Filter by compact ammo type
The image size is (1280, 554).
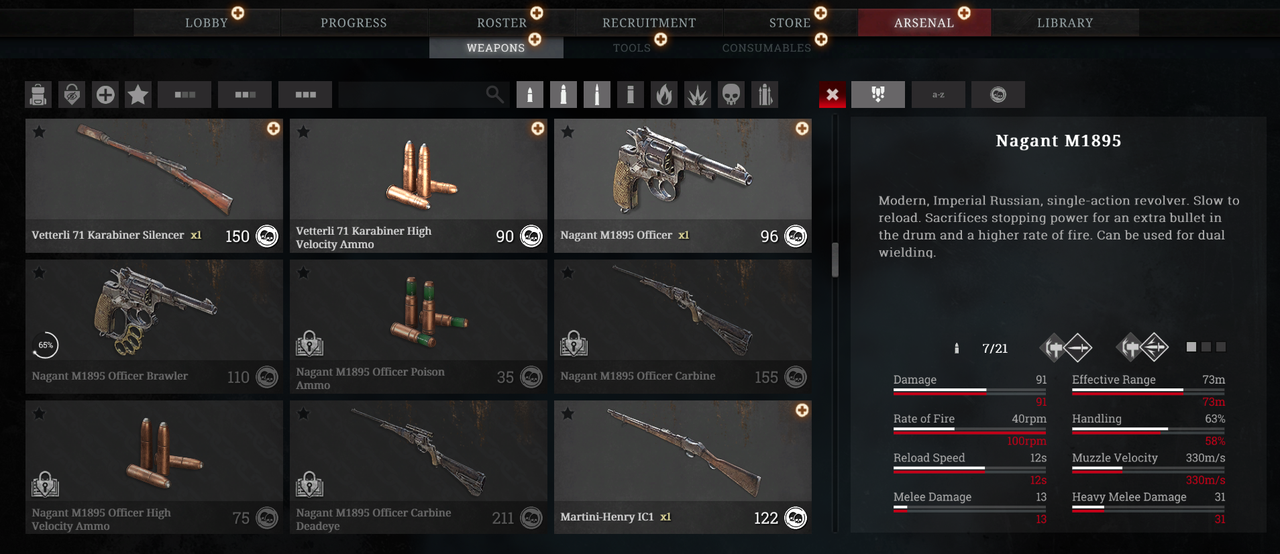point(530,95)
